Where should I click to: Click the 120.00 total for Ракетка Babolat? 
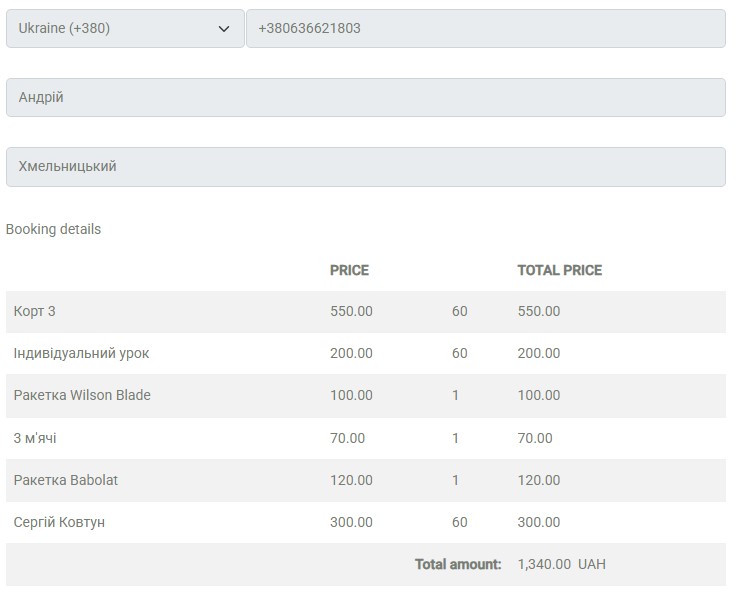[x=538, y=480]
